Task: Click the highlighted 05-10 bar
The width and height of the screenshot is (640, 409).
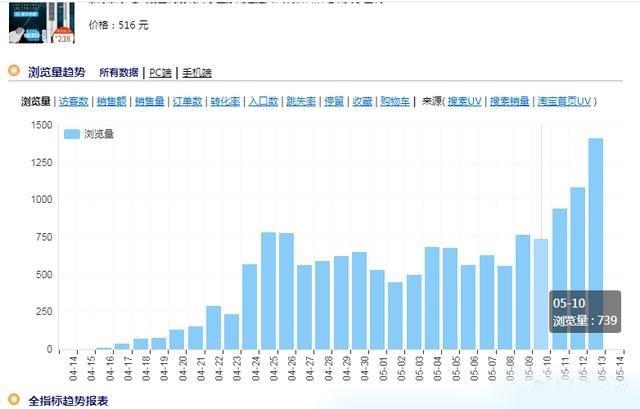Action: [x=541, y=294]
